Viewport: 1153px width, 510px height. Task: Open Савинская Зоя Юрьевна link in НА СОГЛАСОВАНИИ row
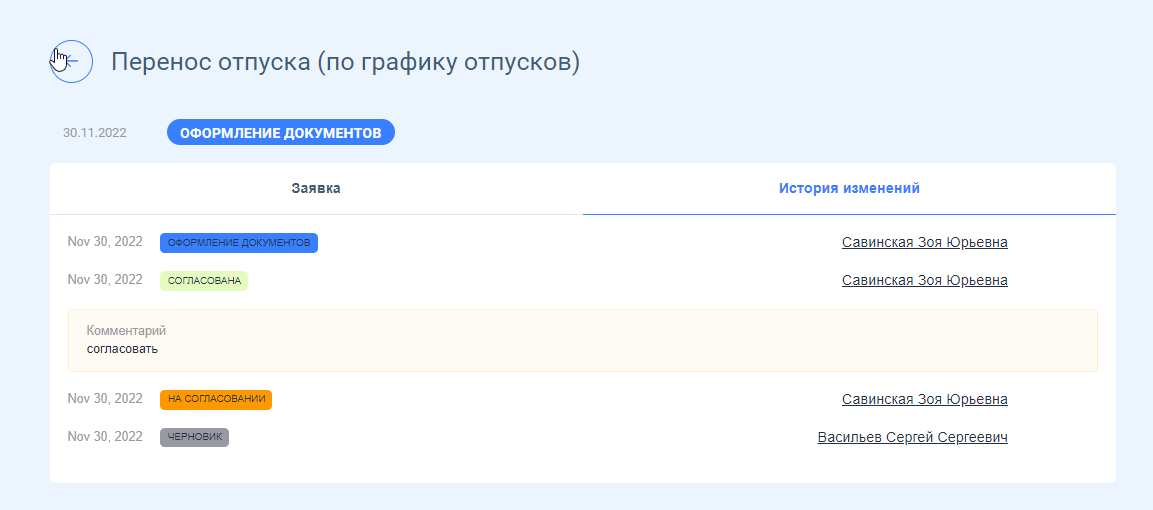click(924, 400)
